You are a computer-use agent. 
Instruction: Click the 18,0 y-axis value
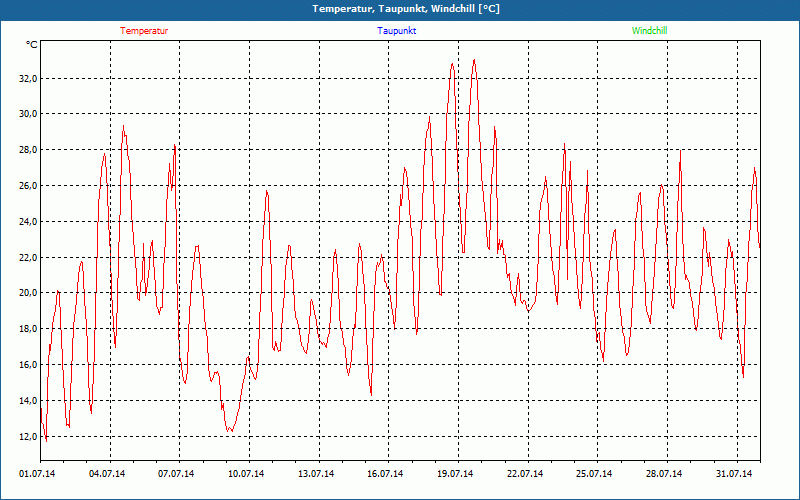point(28,329)
